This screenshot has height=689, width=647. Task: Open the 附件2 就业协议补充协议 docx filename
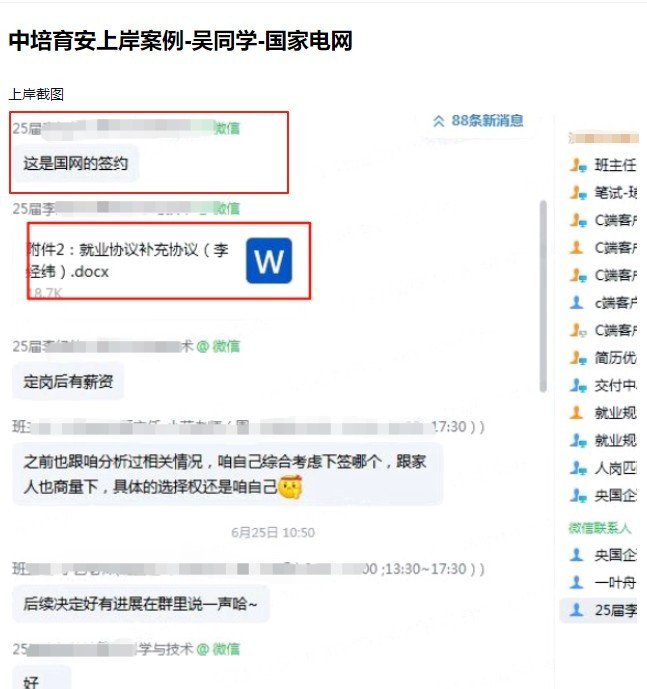pyautogui.click(x=127, y=261)
